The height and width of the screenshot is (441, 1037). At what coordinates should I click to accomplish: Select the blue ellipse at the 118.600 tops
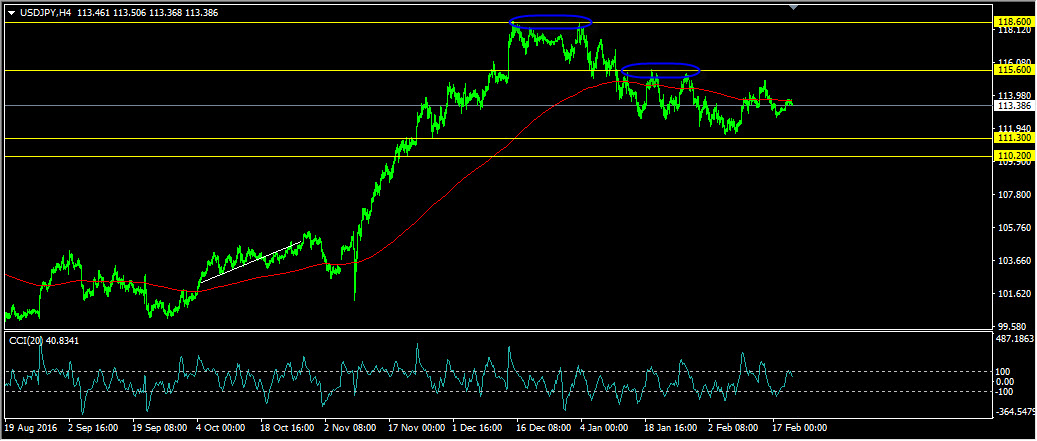[x=550, y=22]
